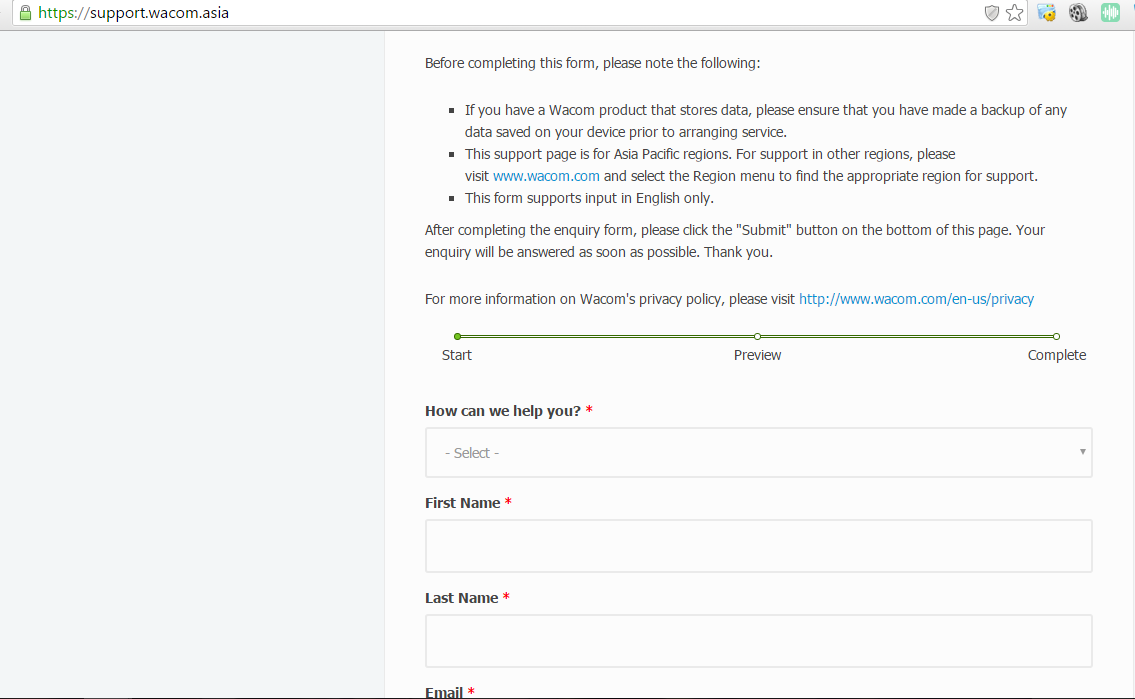
Task: Click the 'Start' progress label
Action: [457, 355]
